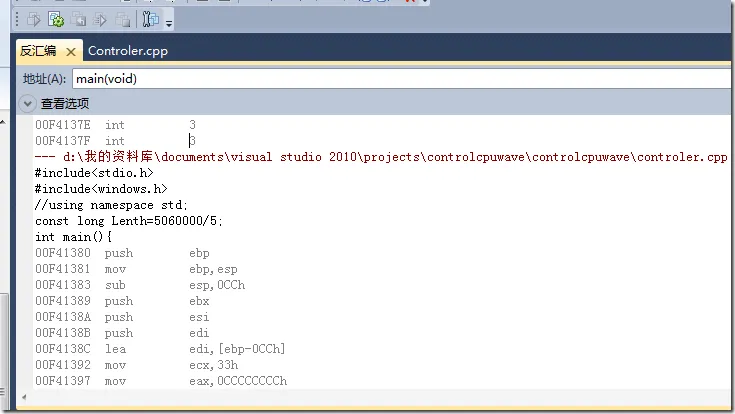Click operand eax,0CCCCCCCCh
The height and width of the screenshot is (414, 735).
238,381
